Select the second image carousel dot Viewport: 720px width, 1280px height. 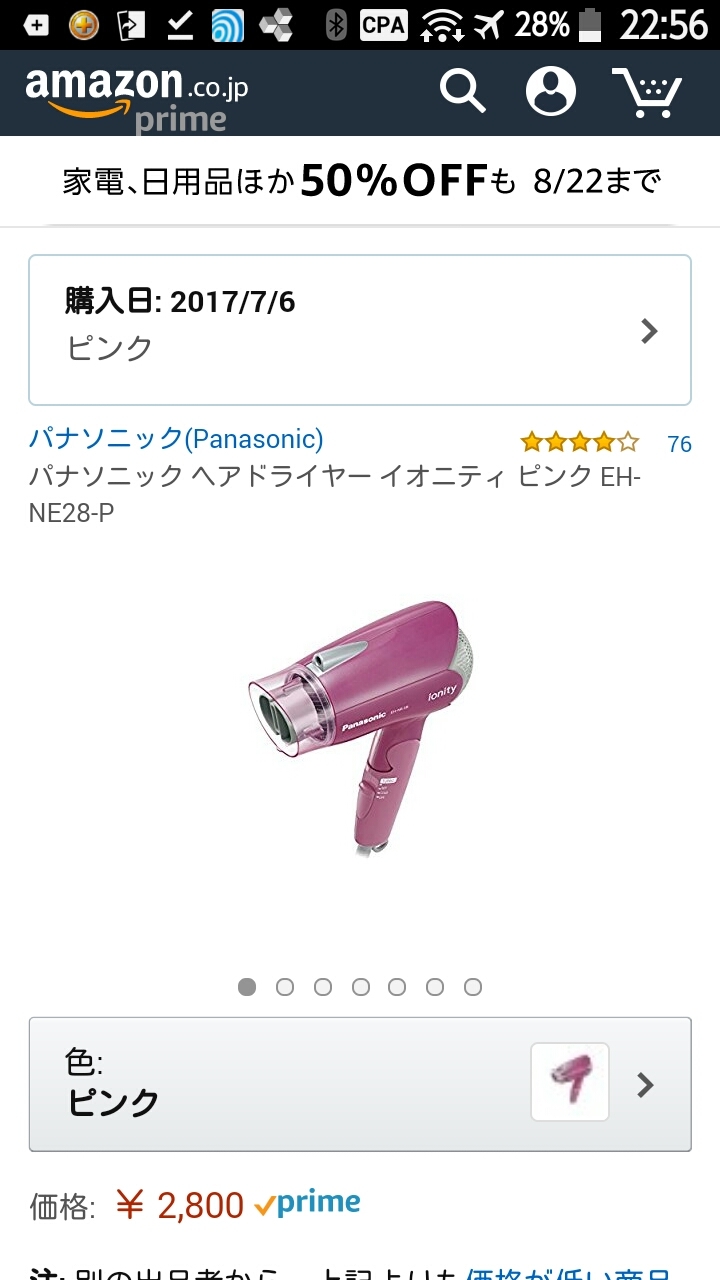285,987
